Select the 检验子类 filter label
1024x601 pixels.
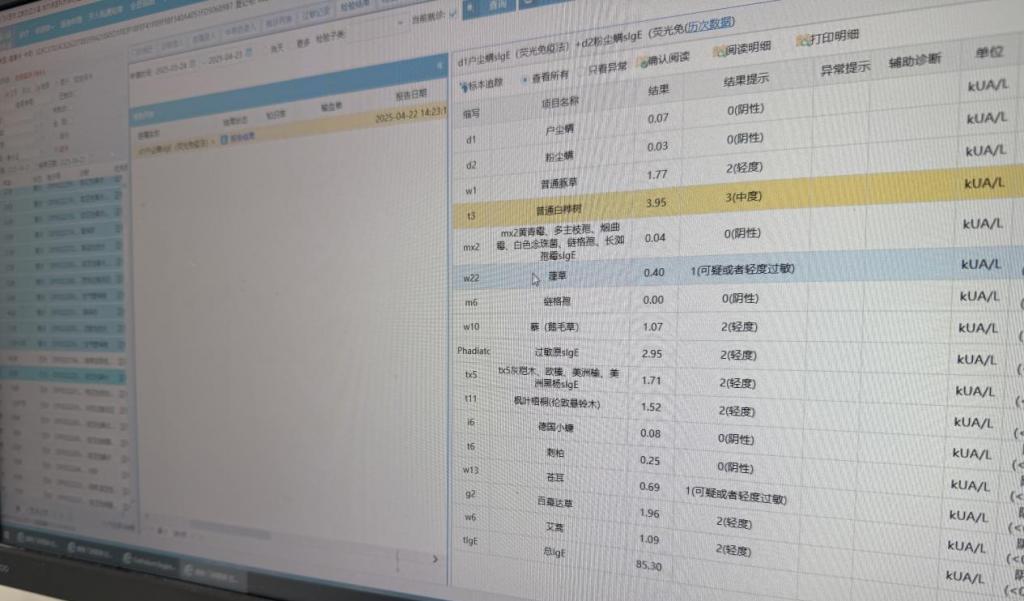click(330, 37)
